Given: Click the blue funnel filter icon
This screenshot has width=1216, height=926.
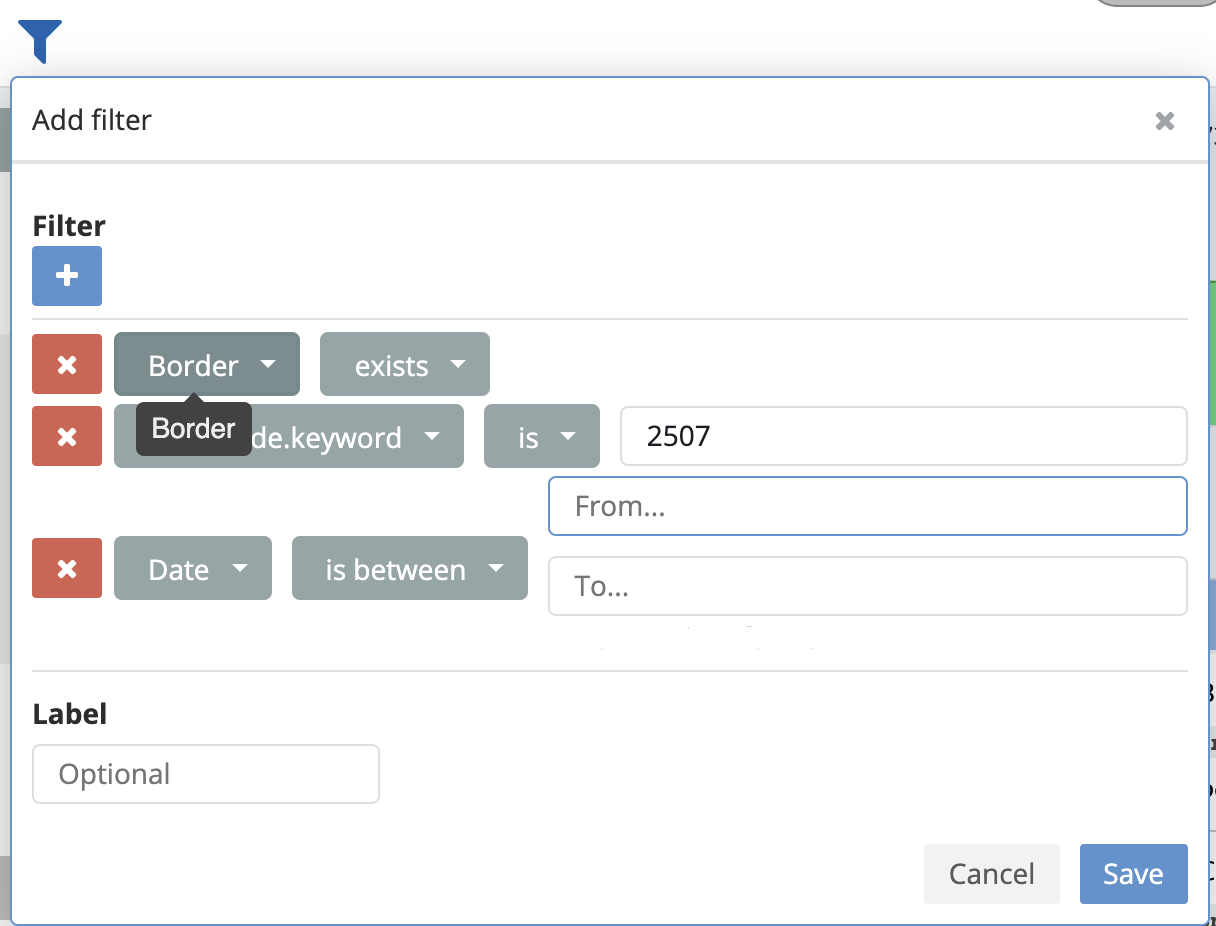Looking at the screenshot, I should [x=40, y=40].
